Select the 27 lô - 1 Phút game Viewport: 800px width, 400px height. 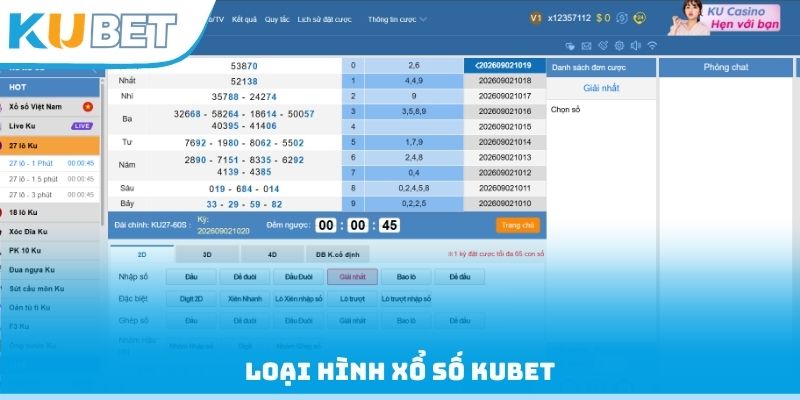click(x=49, y=163)
